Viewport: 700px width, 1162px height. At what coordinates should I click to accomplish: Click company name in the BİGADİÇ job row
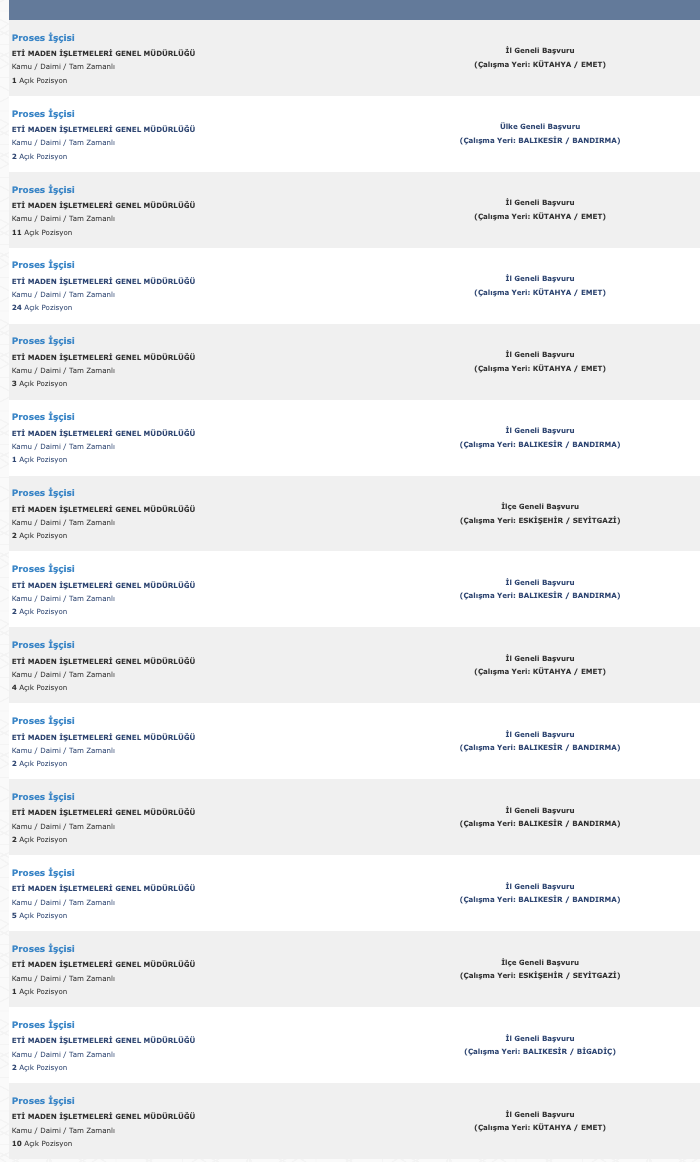(104, 1040)
